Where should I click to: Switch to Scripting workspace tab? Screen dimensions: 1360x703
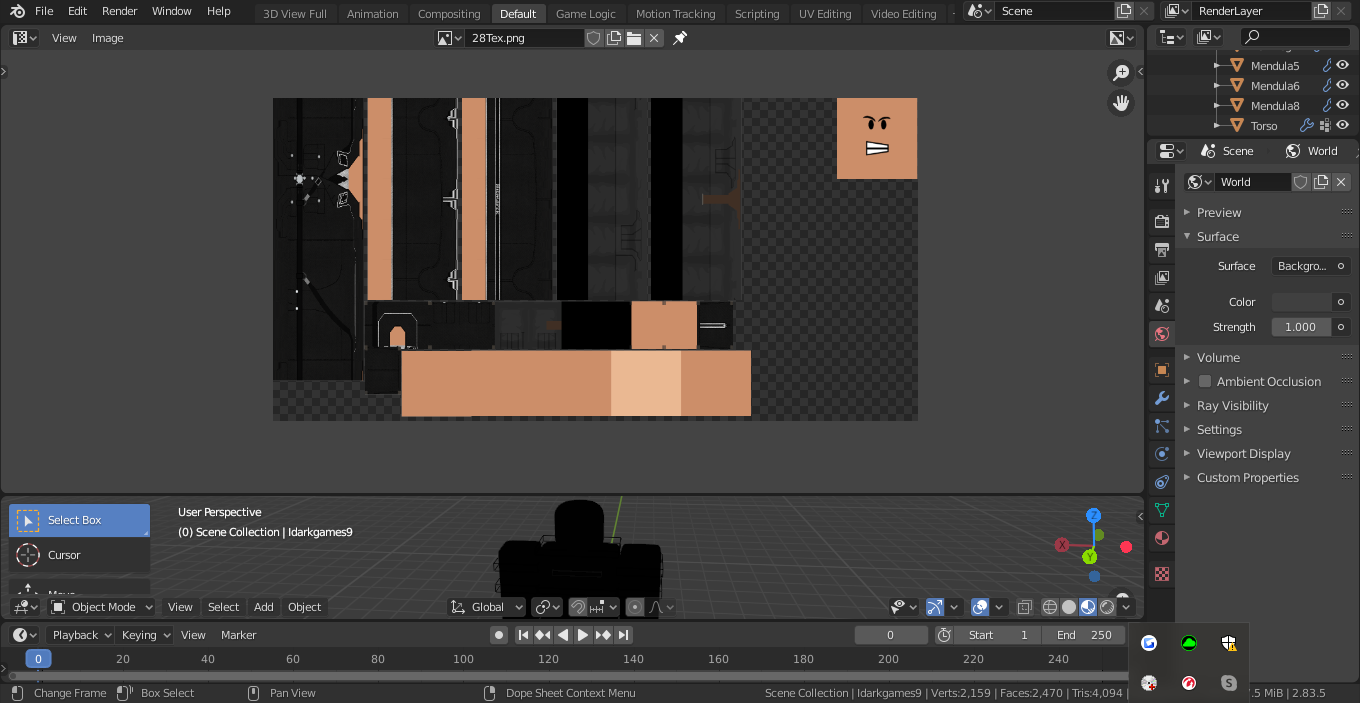click(757, 14)
